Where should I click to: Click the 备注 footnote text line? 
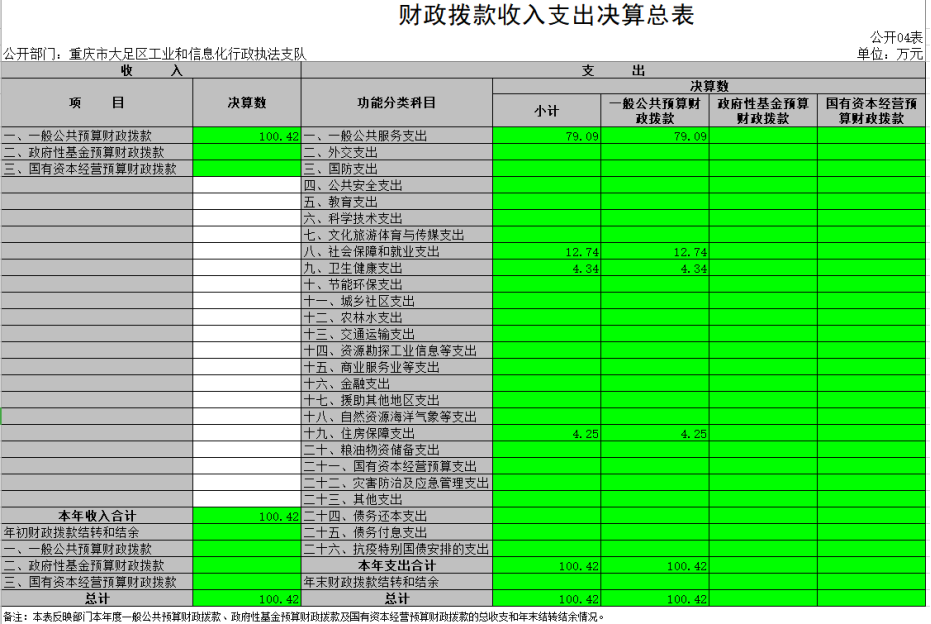[x=303, y=617]
